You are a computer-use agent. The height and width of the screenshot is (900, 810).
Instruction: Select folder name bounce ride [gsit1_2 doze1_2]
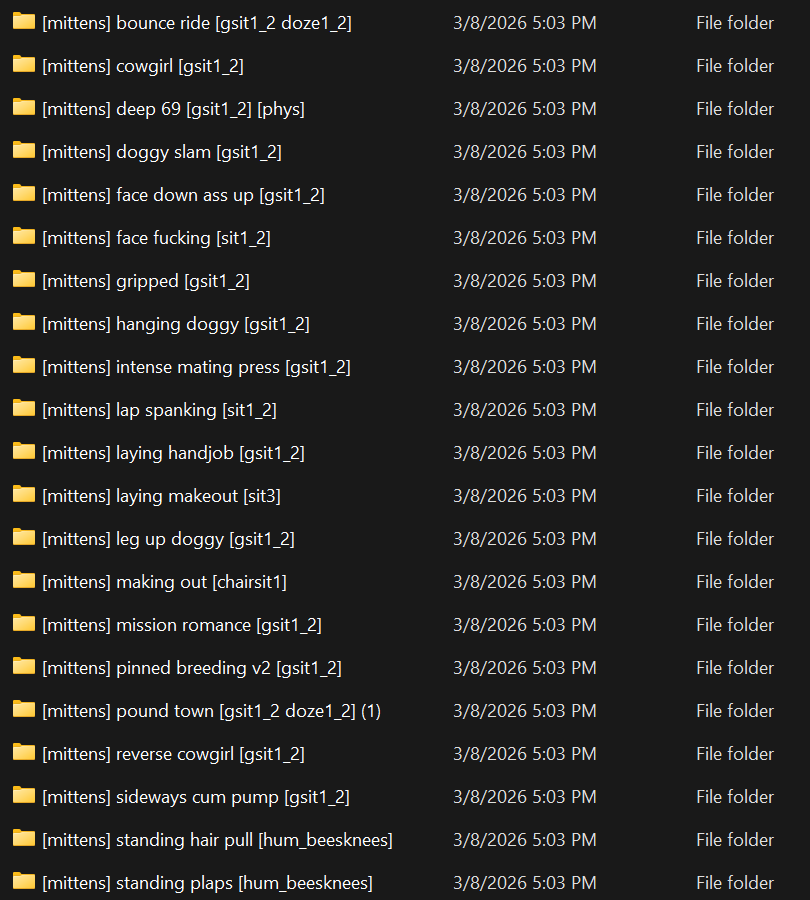197,23
